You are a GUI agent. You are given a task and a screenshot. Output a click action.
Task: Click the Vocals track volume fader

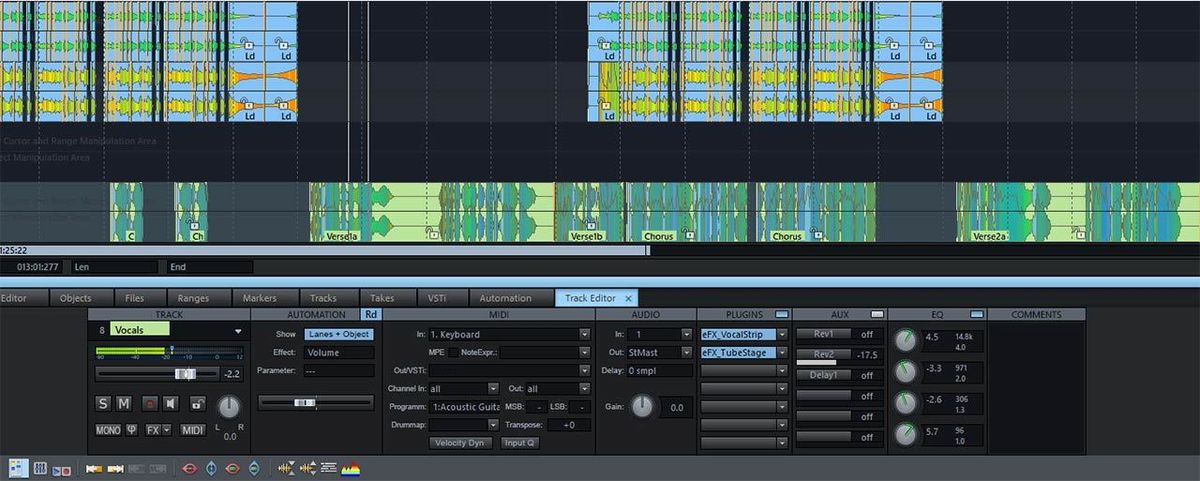[x=185, y=373]
